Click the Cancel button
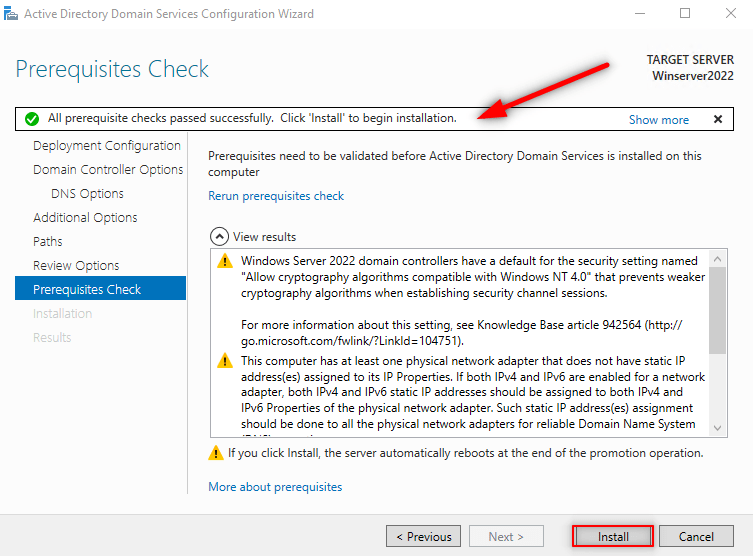The image size is (753, 556). [x=696, y=536]
